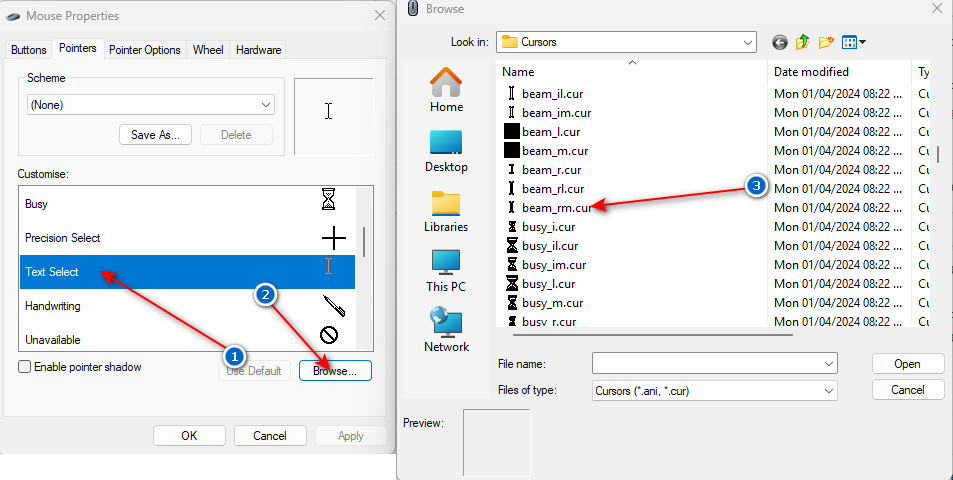Click the Handwriting pen pointer icon
This screenshot has height=480, width=953.
[x=334, y=306]
